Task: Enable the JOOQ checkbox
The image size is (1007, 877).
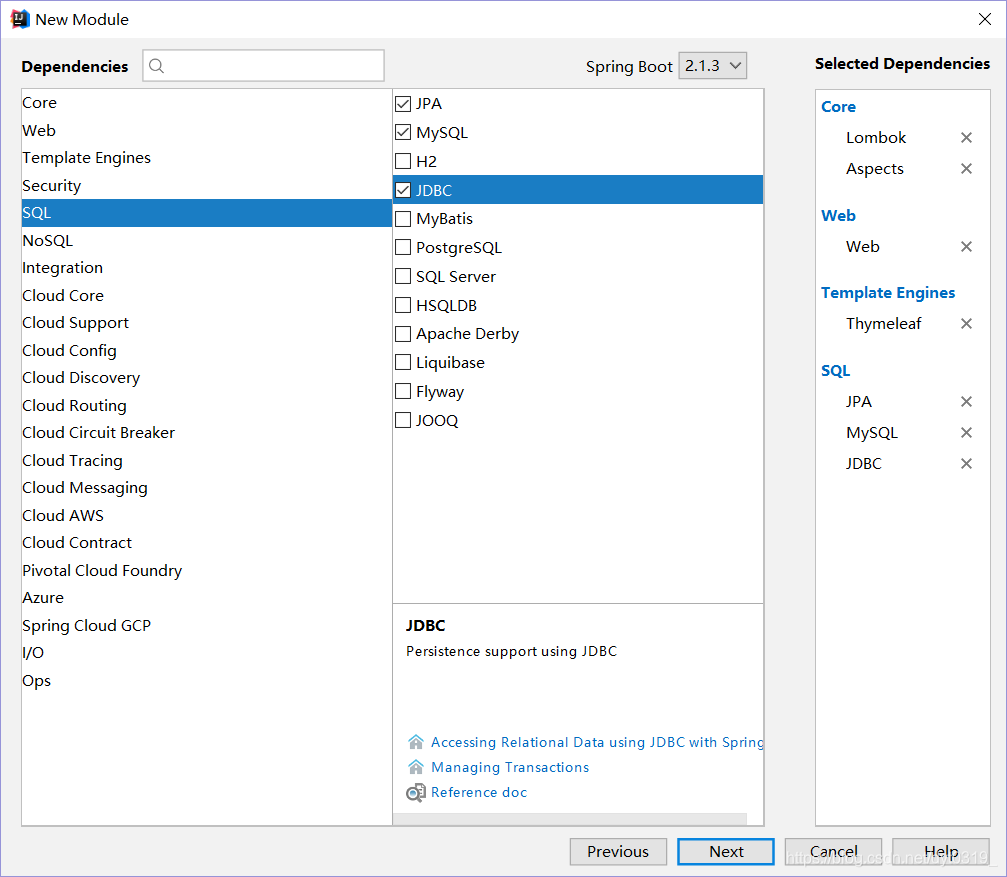Action: 403,420
